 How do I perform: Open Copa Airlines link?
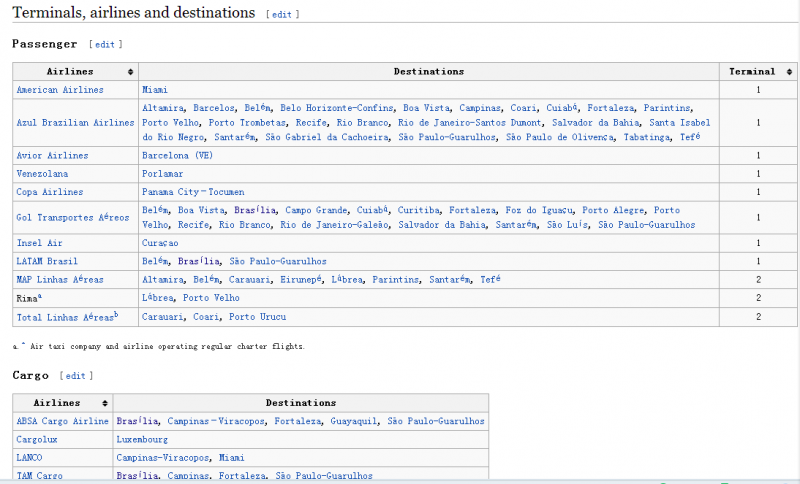49,192
